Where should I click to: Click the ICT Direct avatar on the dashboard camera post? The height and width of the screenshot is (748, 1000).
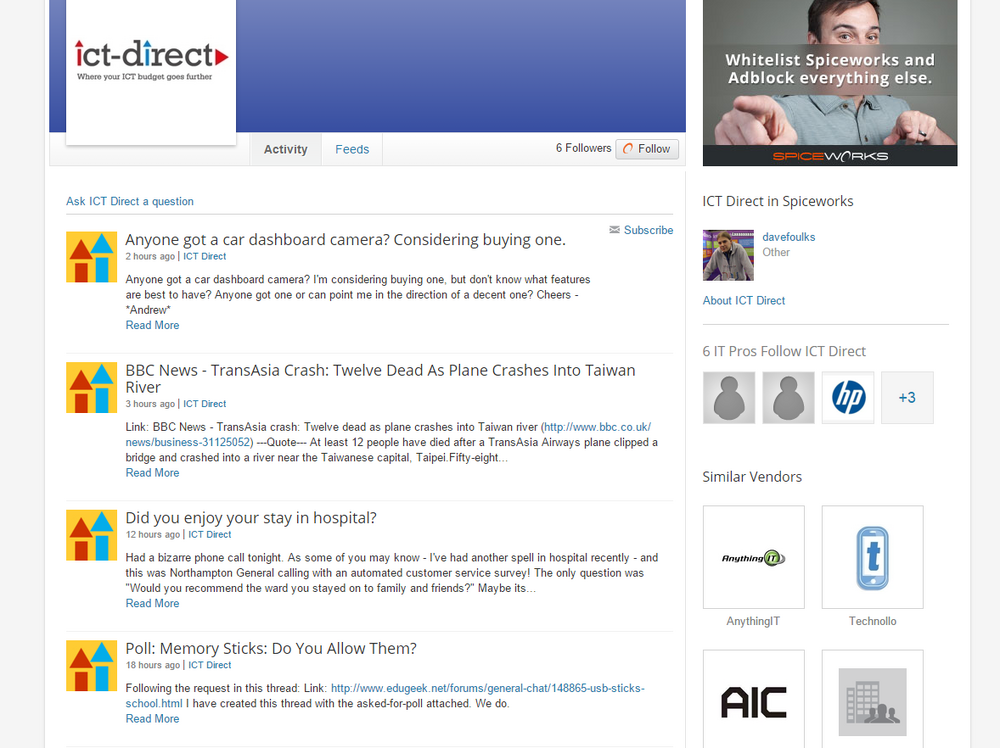(92, 257)
